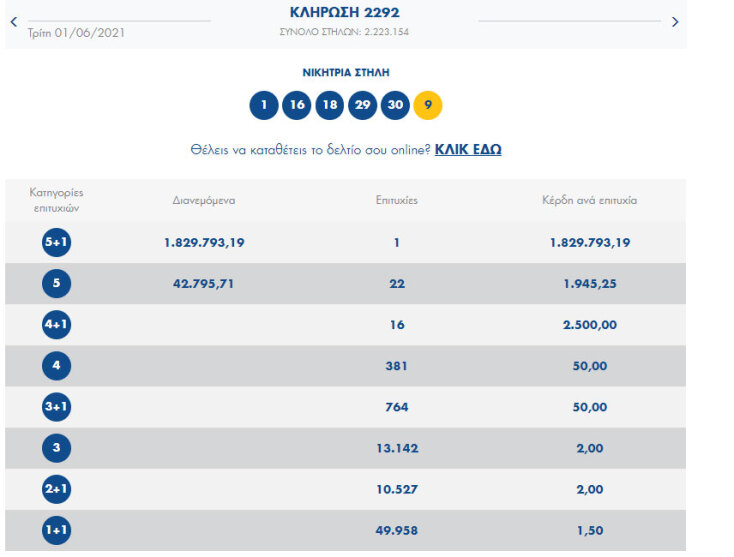Click the 4+1 category badge

(x=57, y=325)
